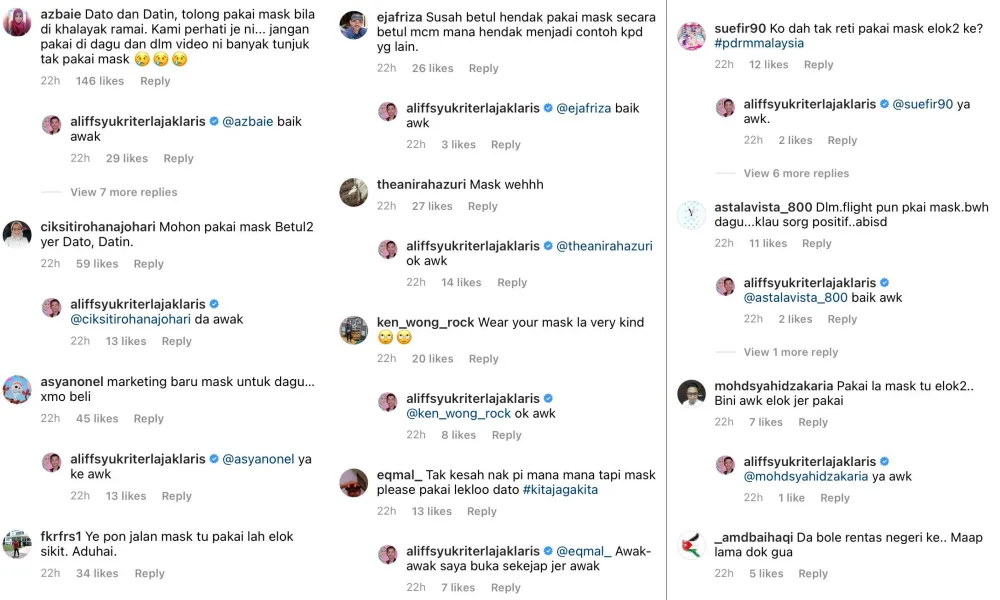Expand View 7 more replies
This screenshot has height=600, width=1000.
[123, 192]
